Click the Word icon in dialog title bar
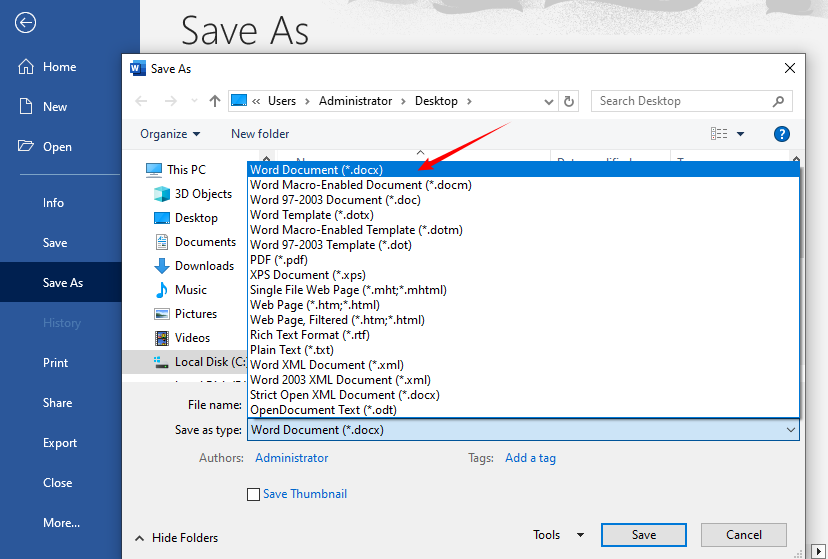 (137, 69)
